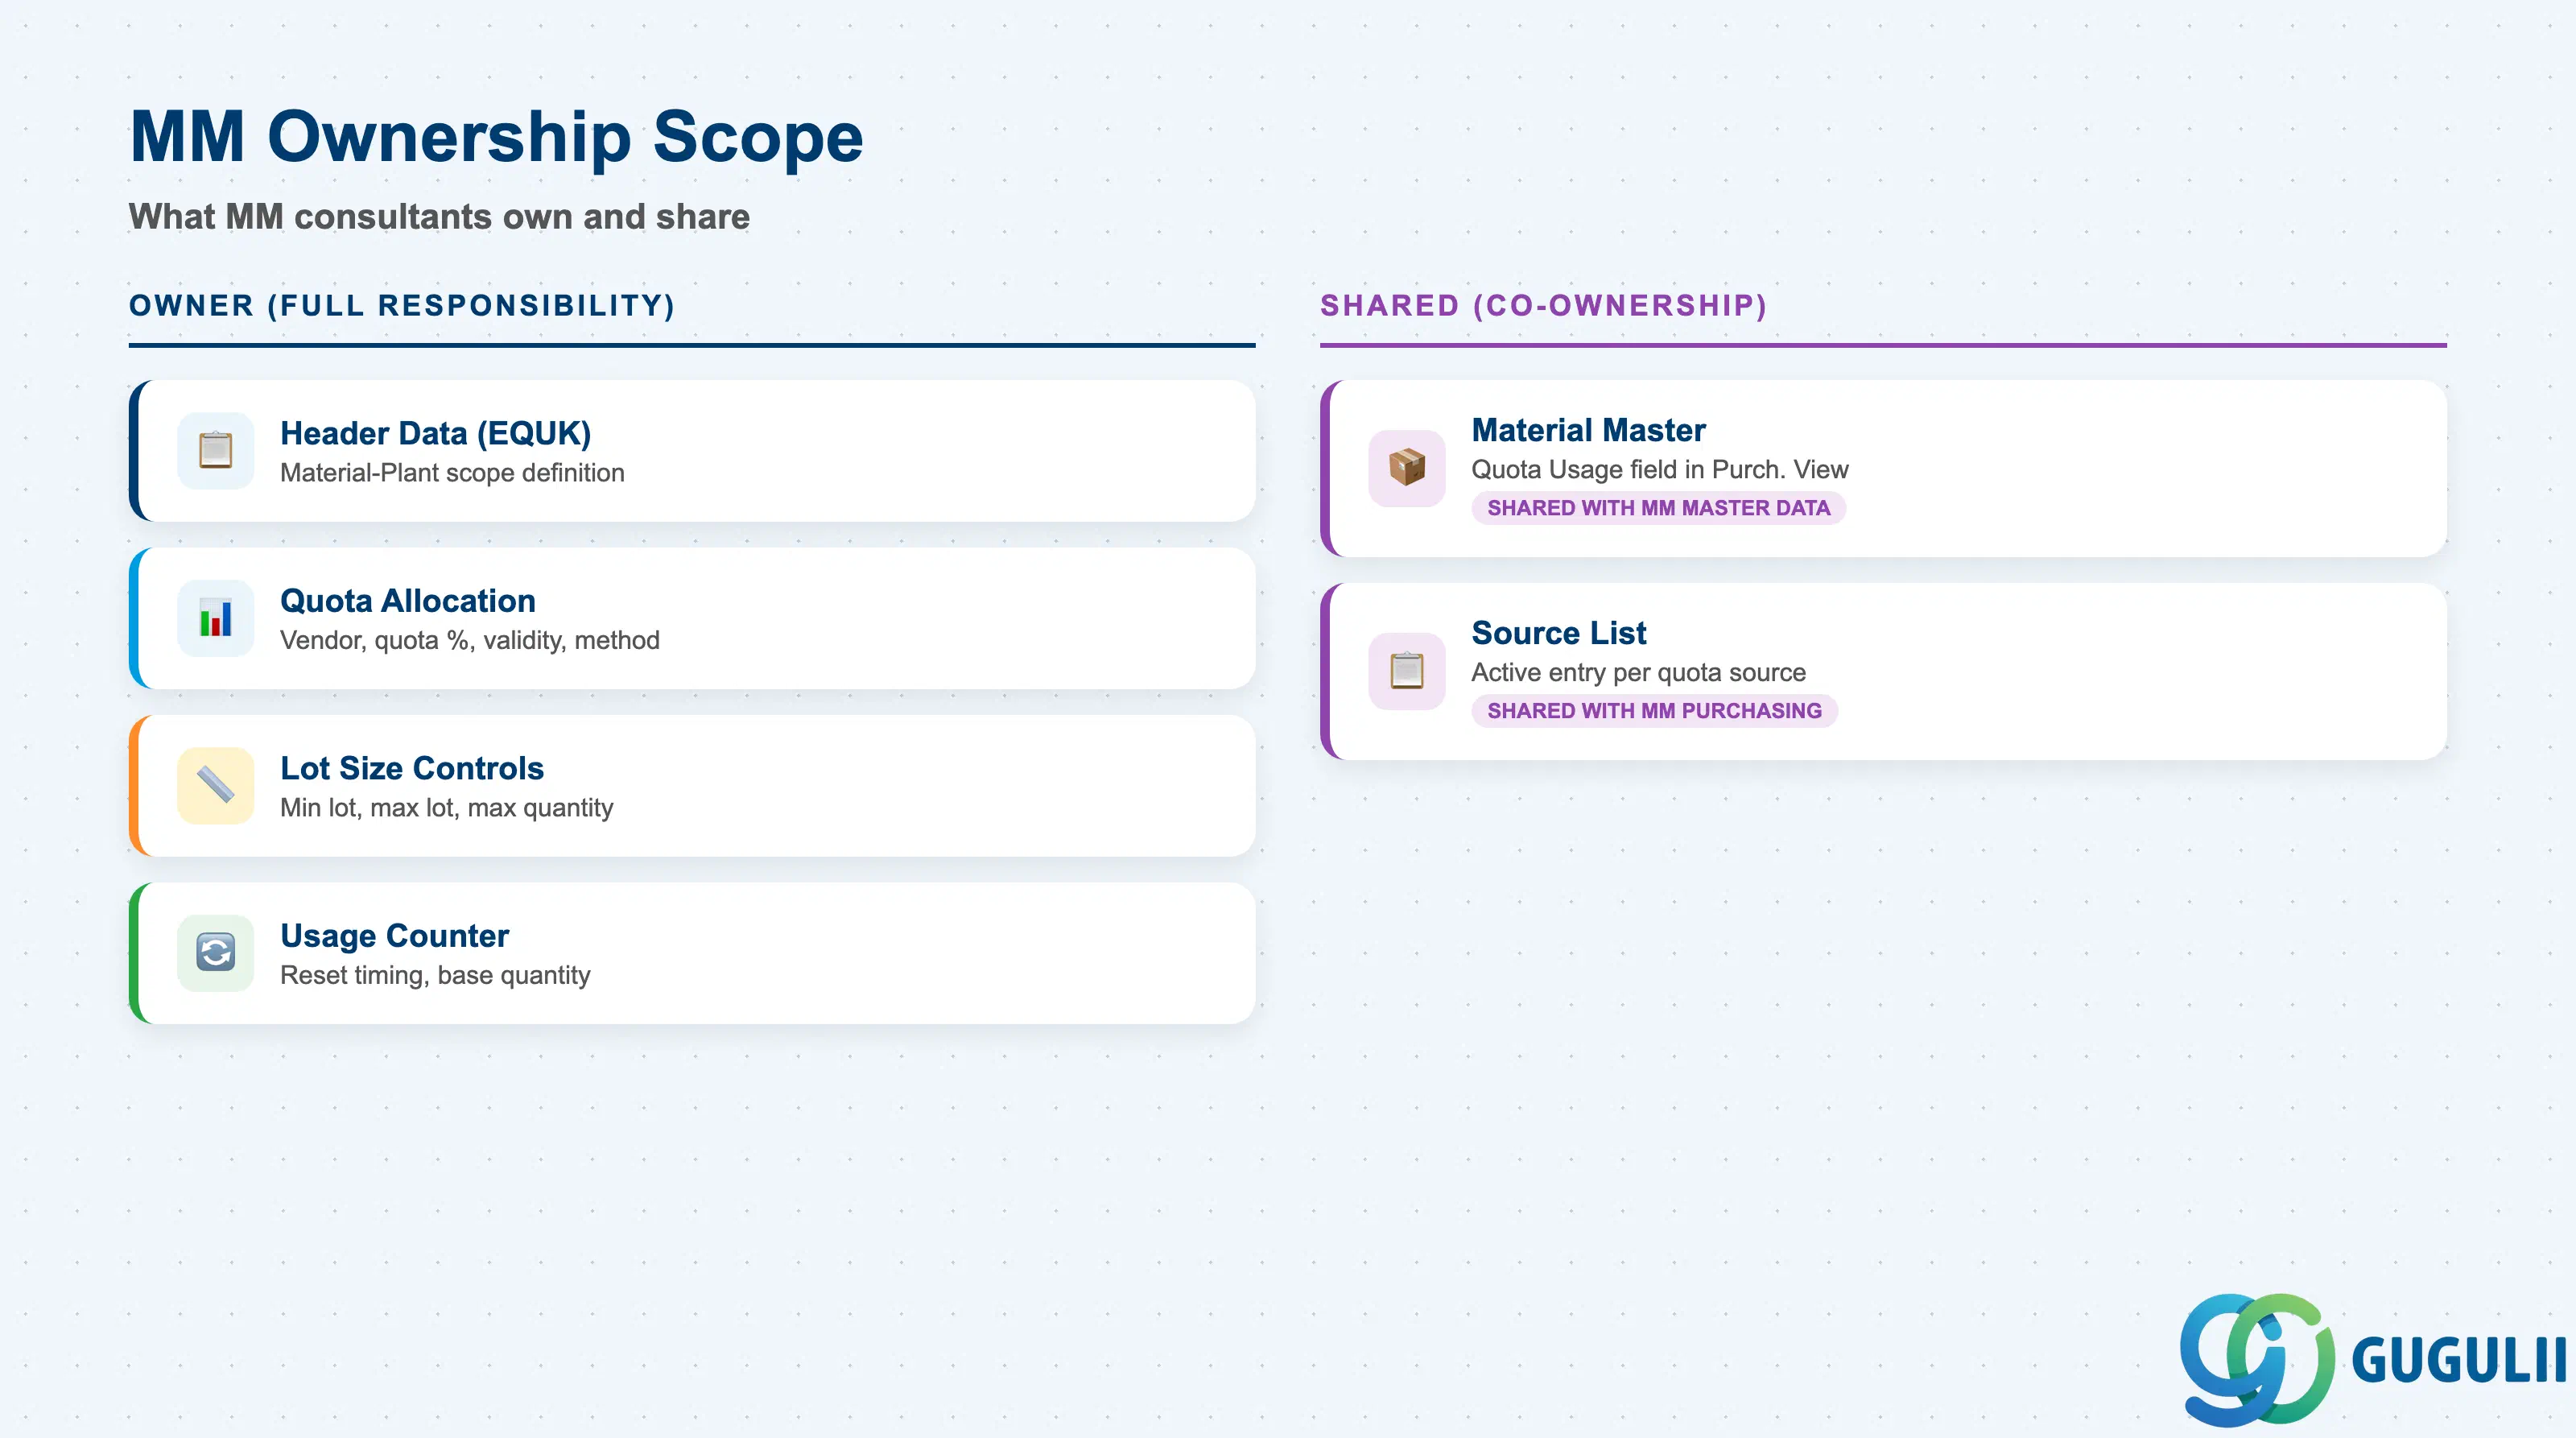Click 'What MM consultants own and share' subtitle
Image resolution: width=2576 pixels, height=1438 pixels.
click(439, 217)
